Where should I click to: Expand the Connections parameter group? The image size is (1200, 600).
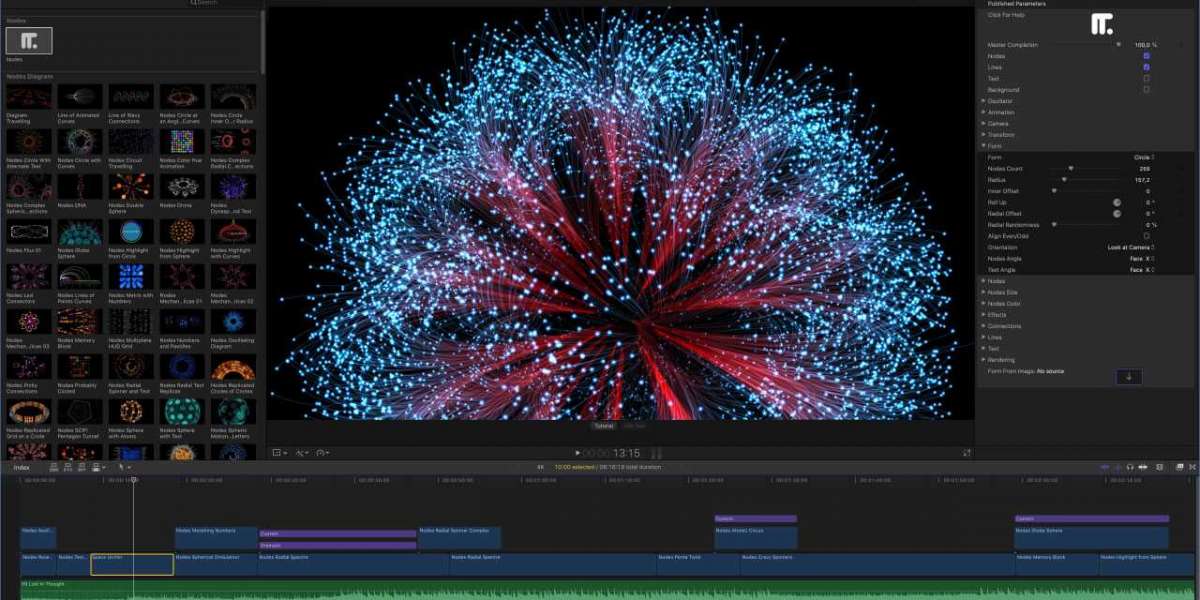click(x=983, y=326)
